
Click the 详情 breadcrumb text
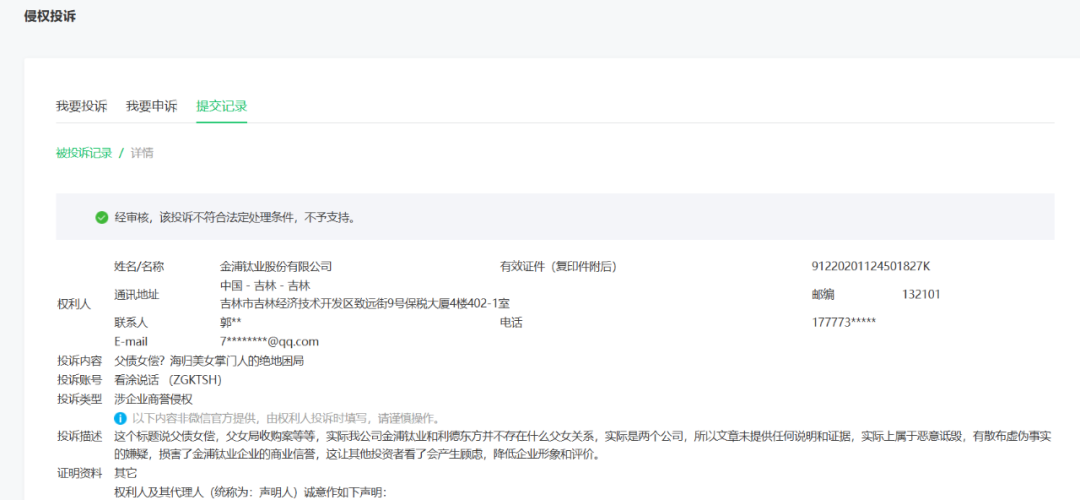142,153
